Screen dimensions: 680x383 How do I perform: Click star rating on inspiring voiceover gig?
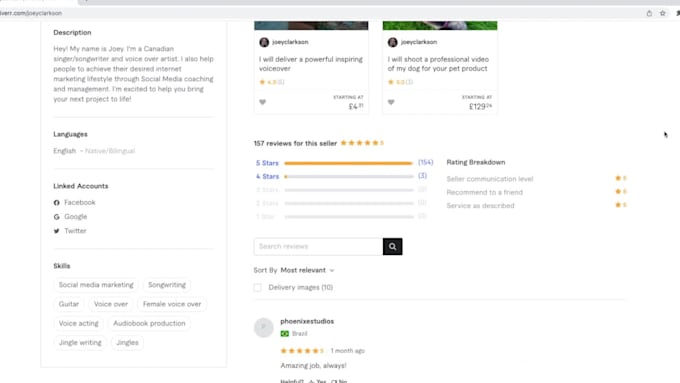[272, 82]
